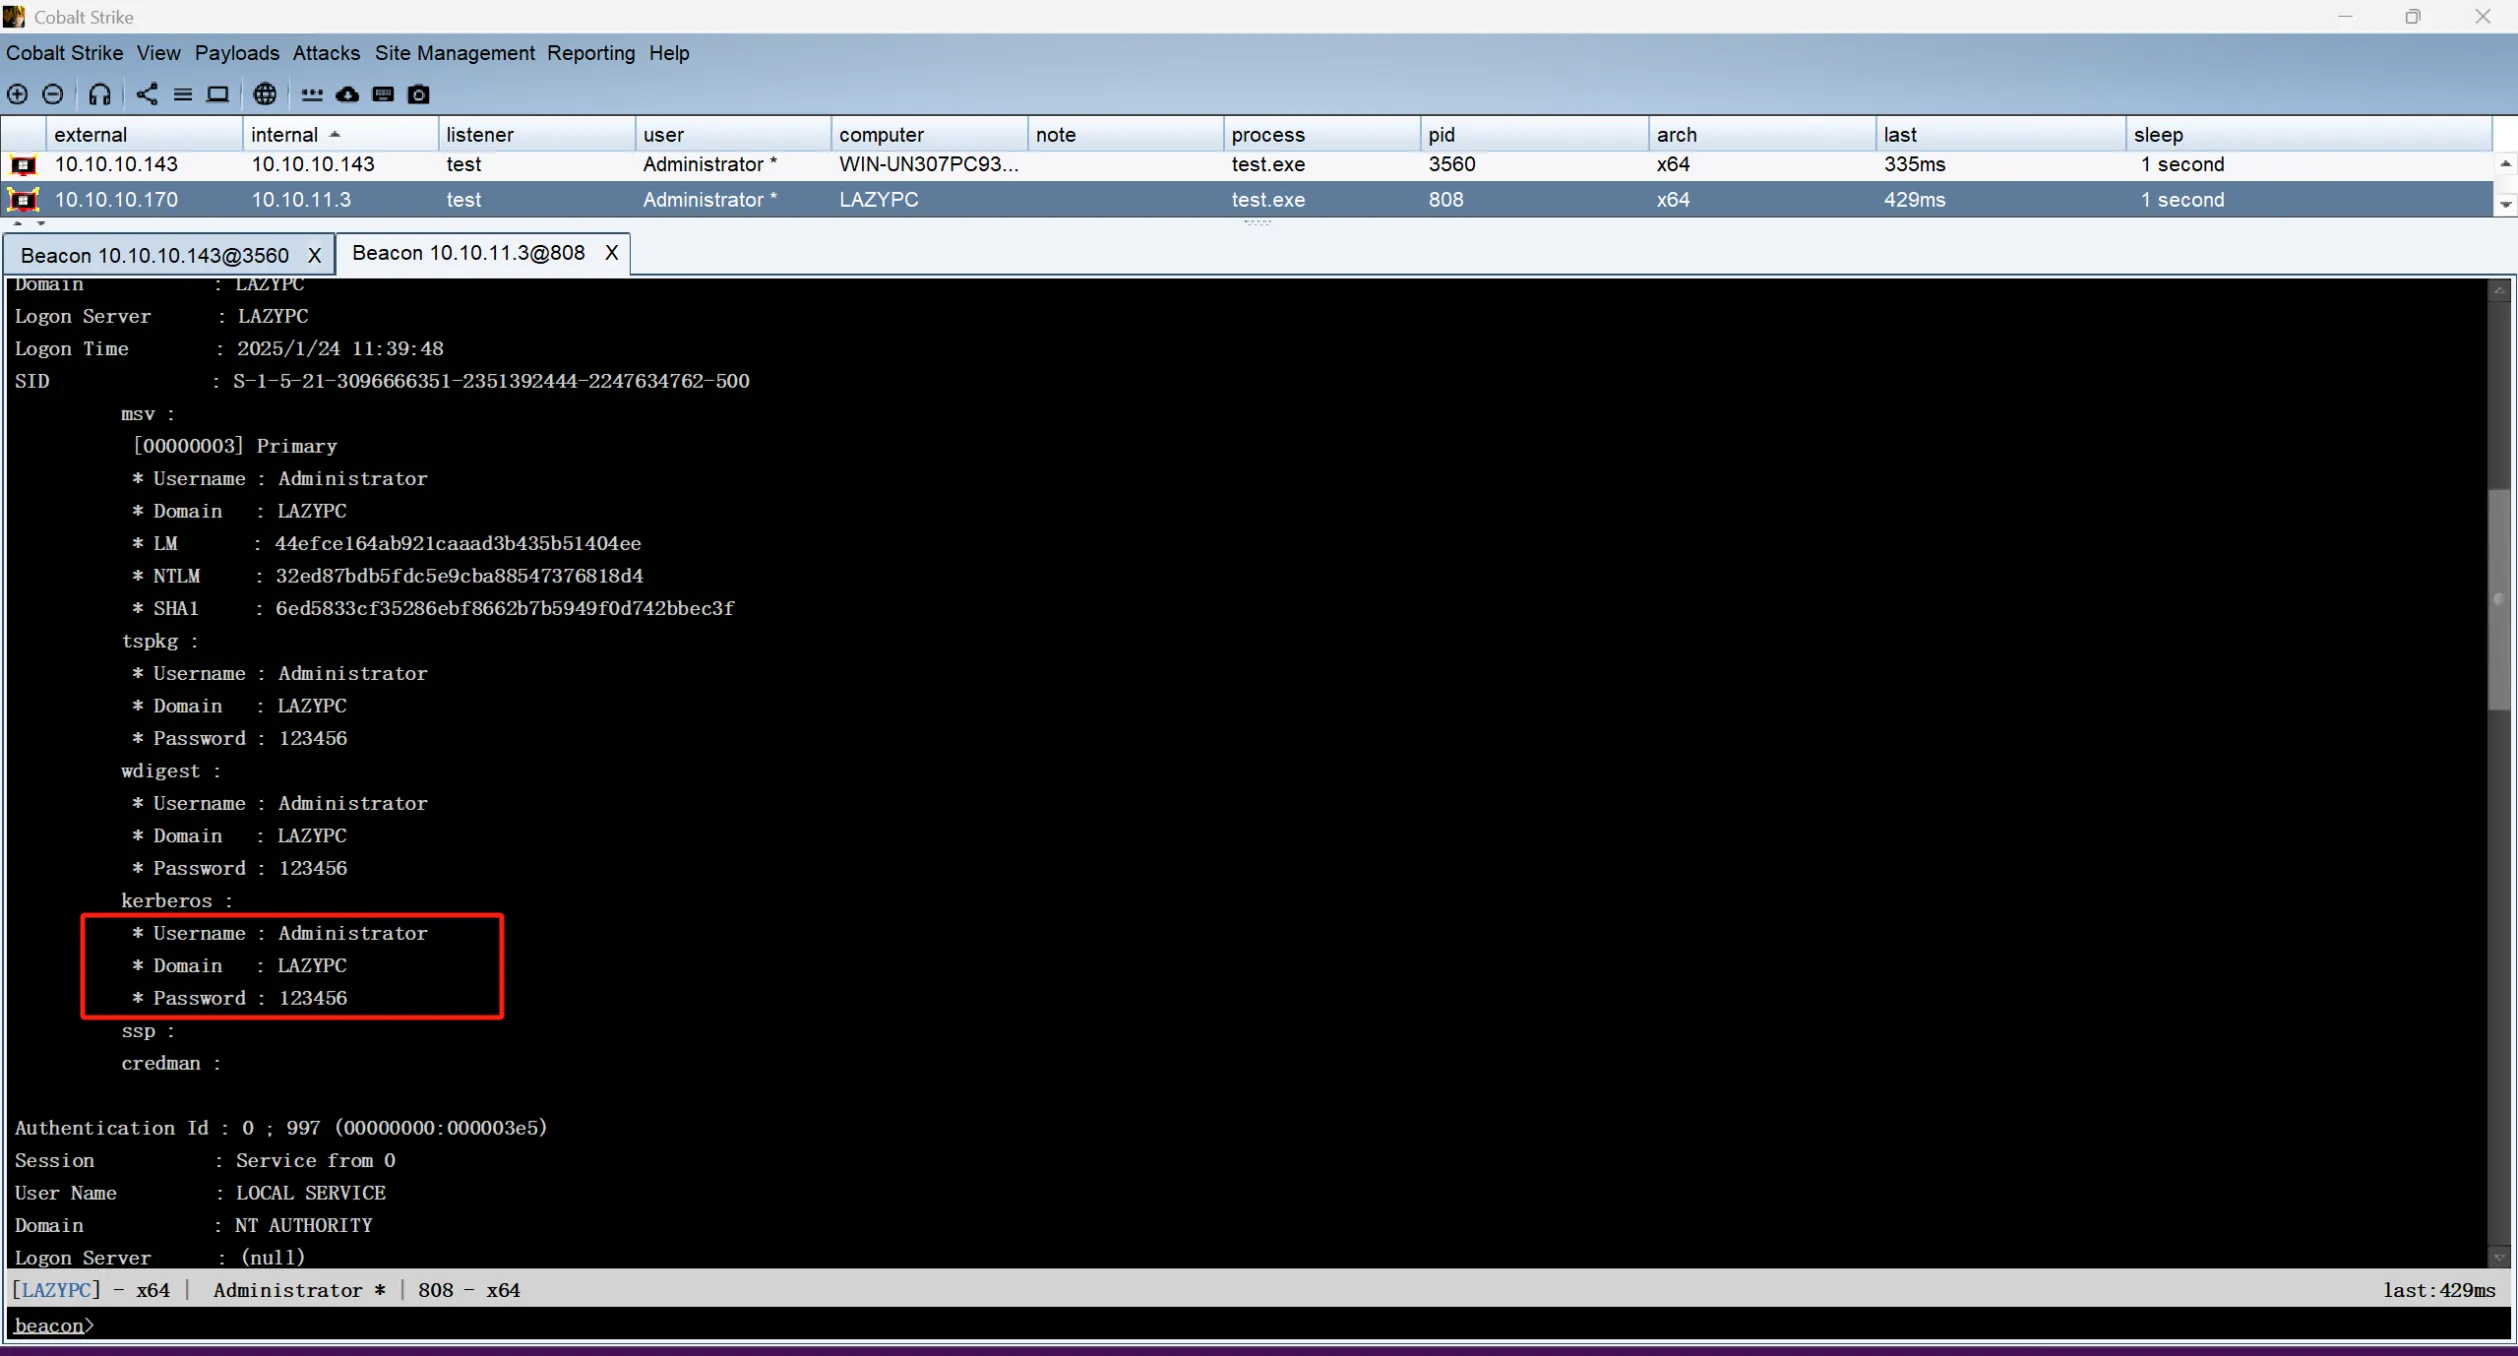This screenshot has width=2518, height=1356.
Task: Close the Beacon 10.10.11.3@808 tab
Action: [x=611, y=253]
